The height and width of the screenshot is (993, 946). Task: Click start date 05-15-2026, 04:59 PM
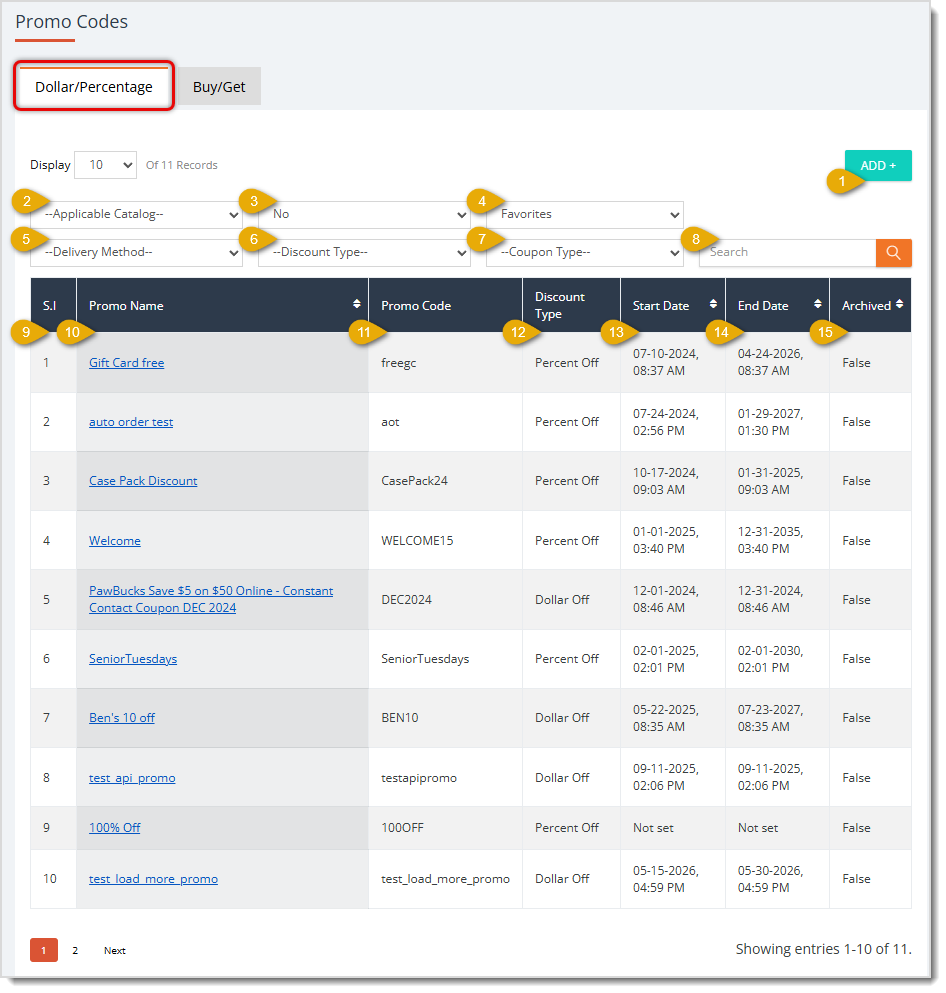tap(665, 879)
